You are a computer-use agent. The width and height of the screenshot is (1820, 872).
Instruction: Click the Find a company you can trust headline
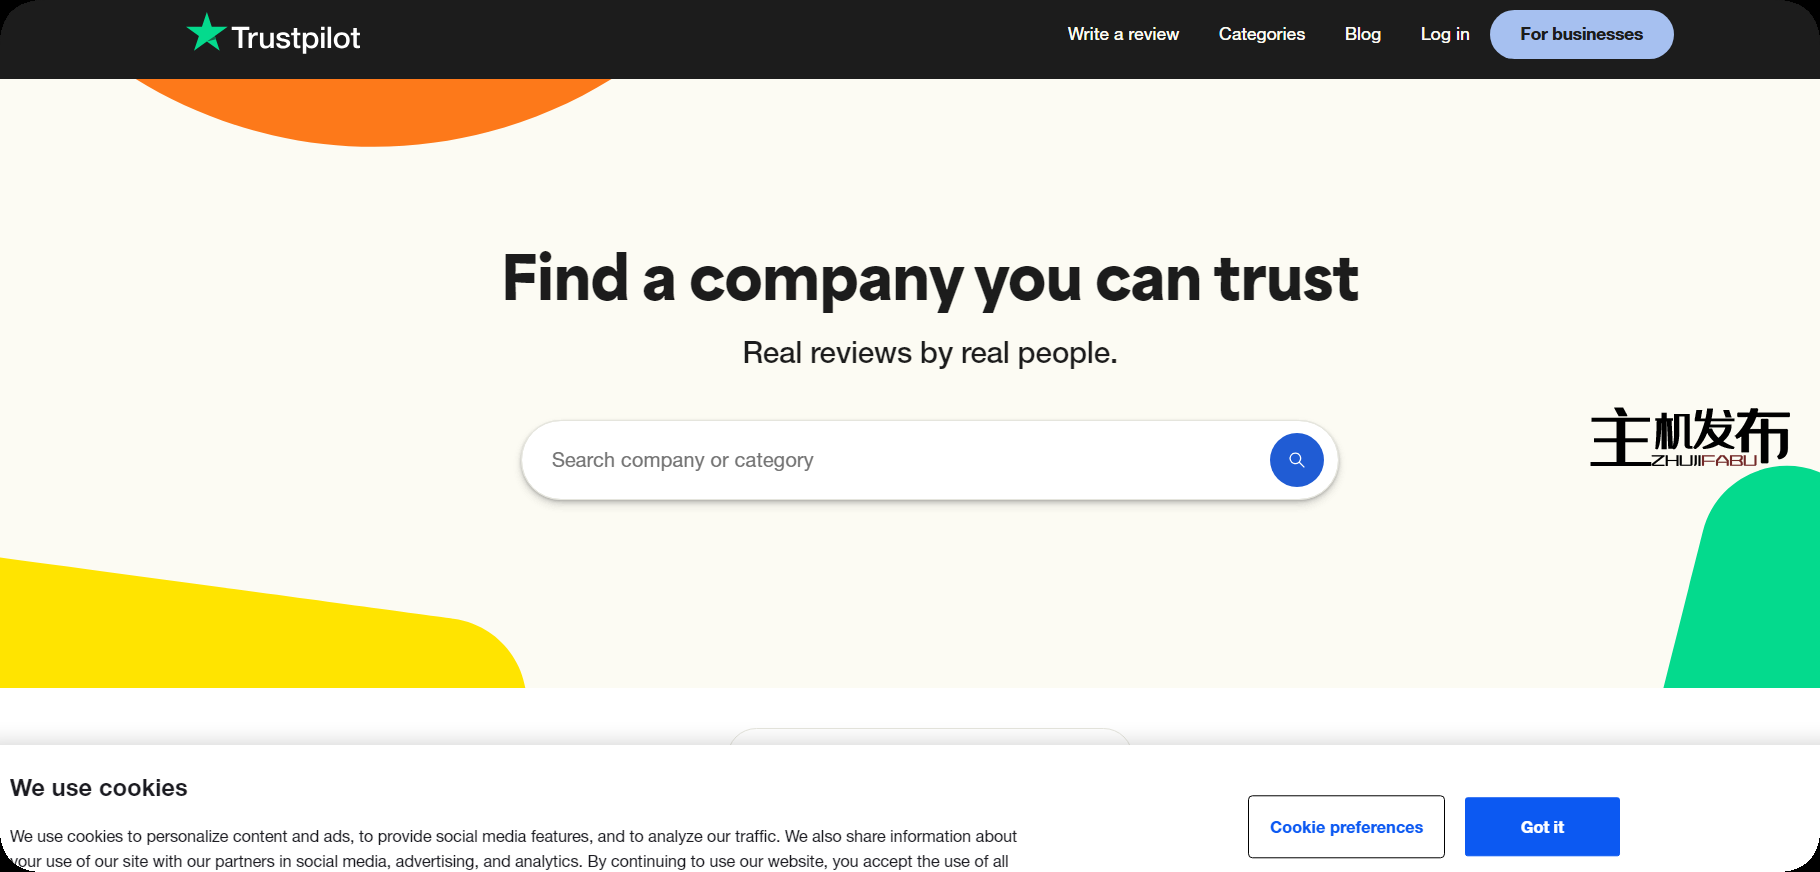tap(930, 279)
